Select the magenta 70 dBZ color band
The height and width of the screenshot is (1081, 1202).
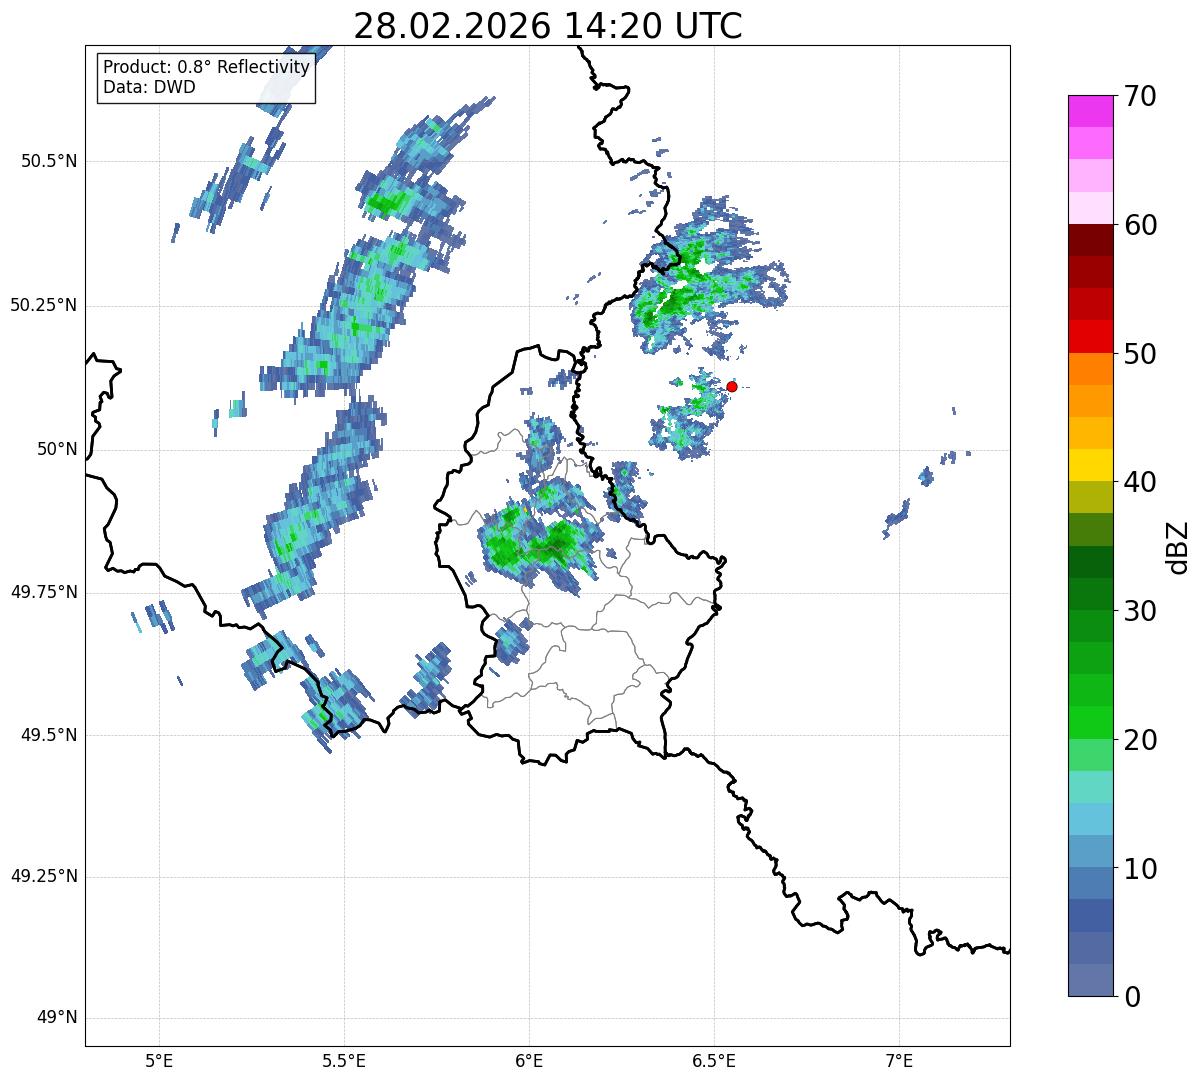pos(1090,111)
